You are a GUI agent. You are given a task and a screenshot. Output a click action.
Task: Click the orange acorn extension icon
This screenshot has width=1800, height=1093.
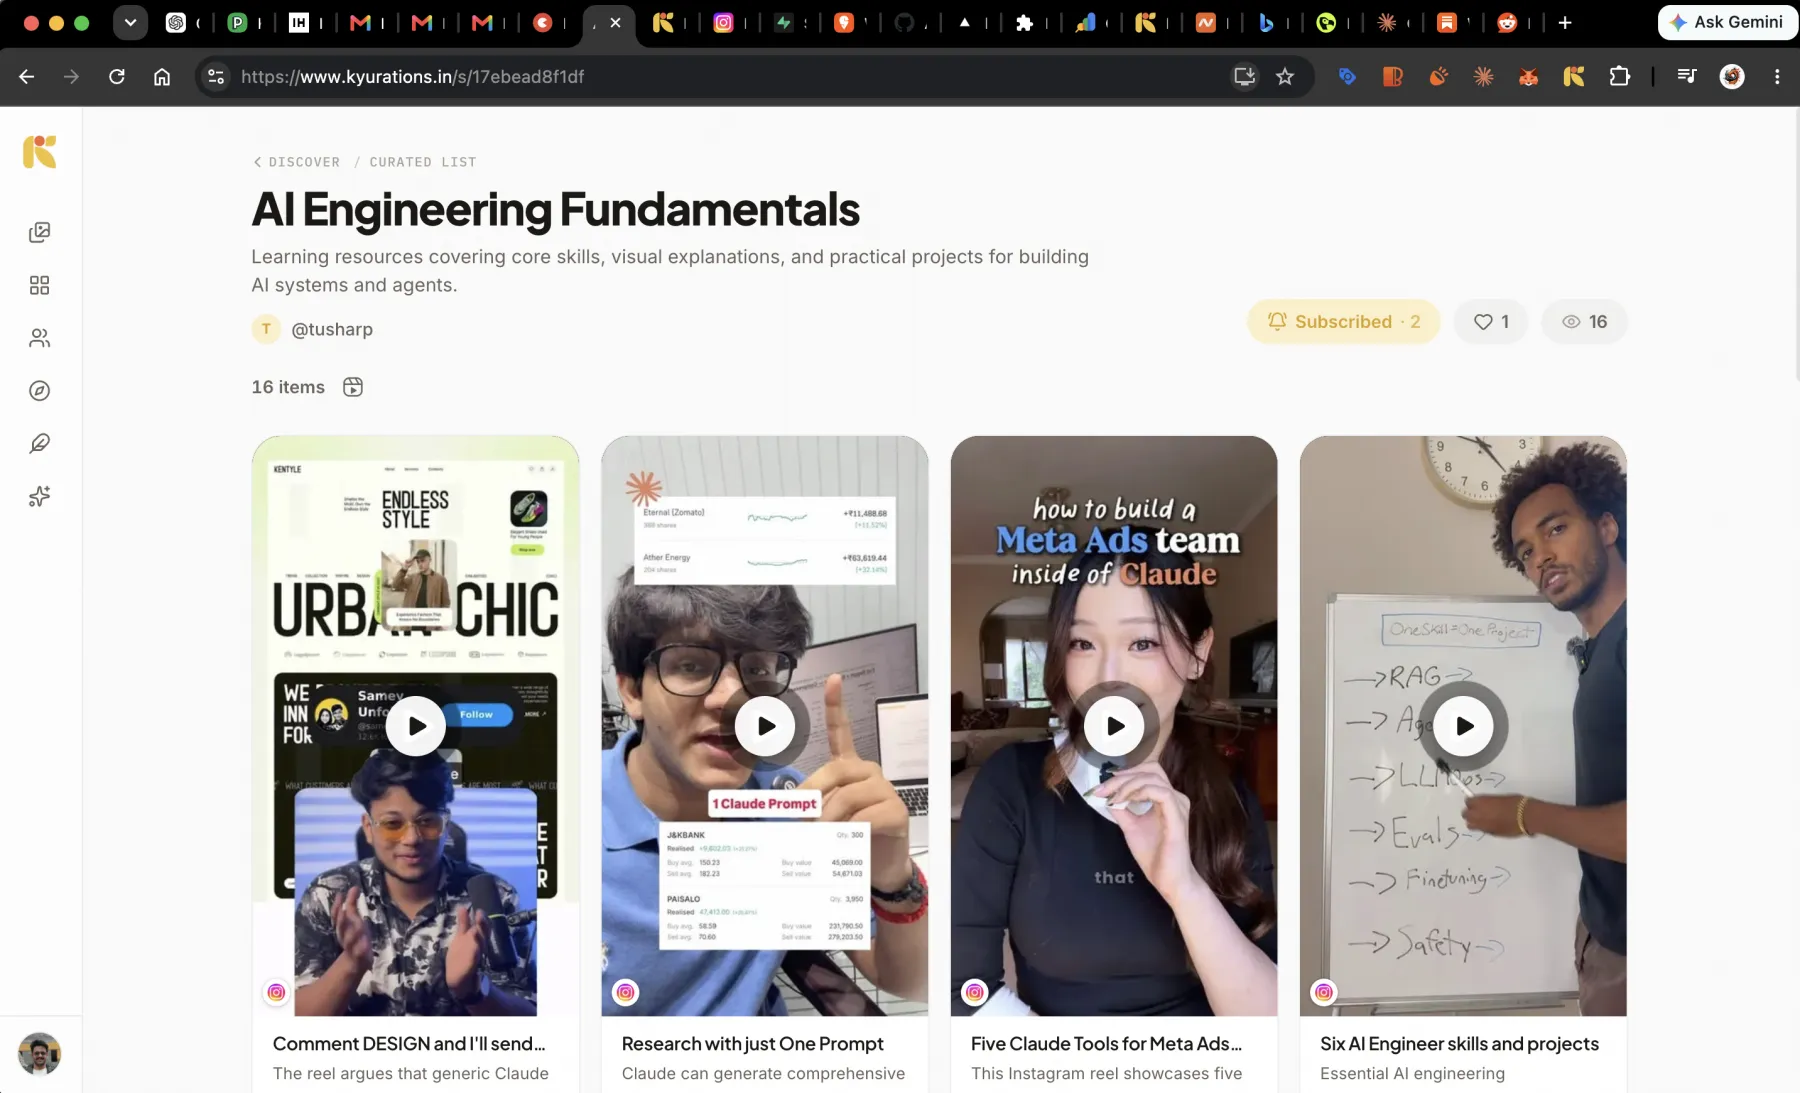[1438, 77]
